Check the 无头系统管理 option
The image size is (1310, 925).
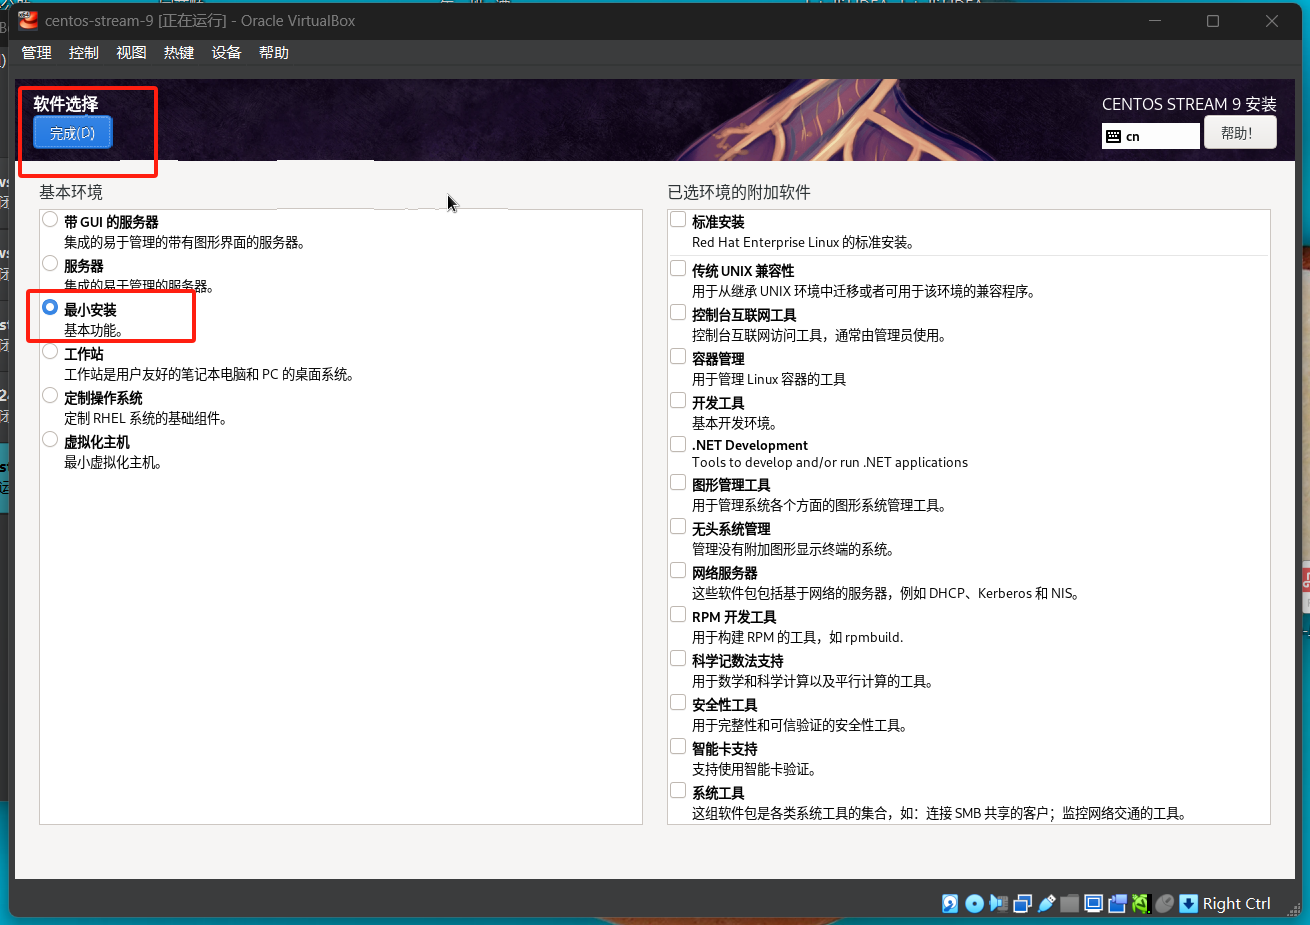[678, 526]
